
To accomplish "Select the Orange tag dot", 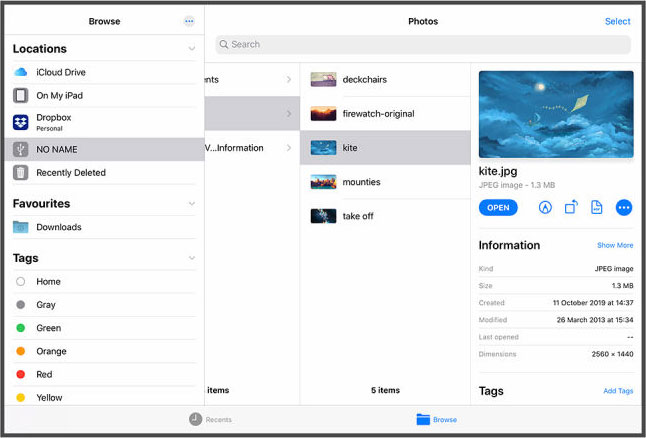I will tap(21, 351).
